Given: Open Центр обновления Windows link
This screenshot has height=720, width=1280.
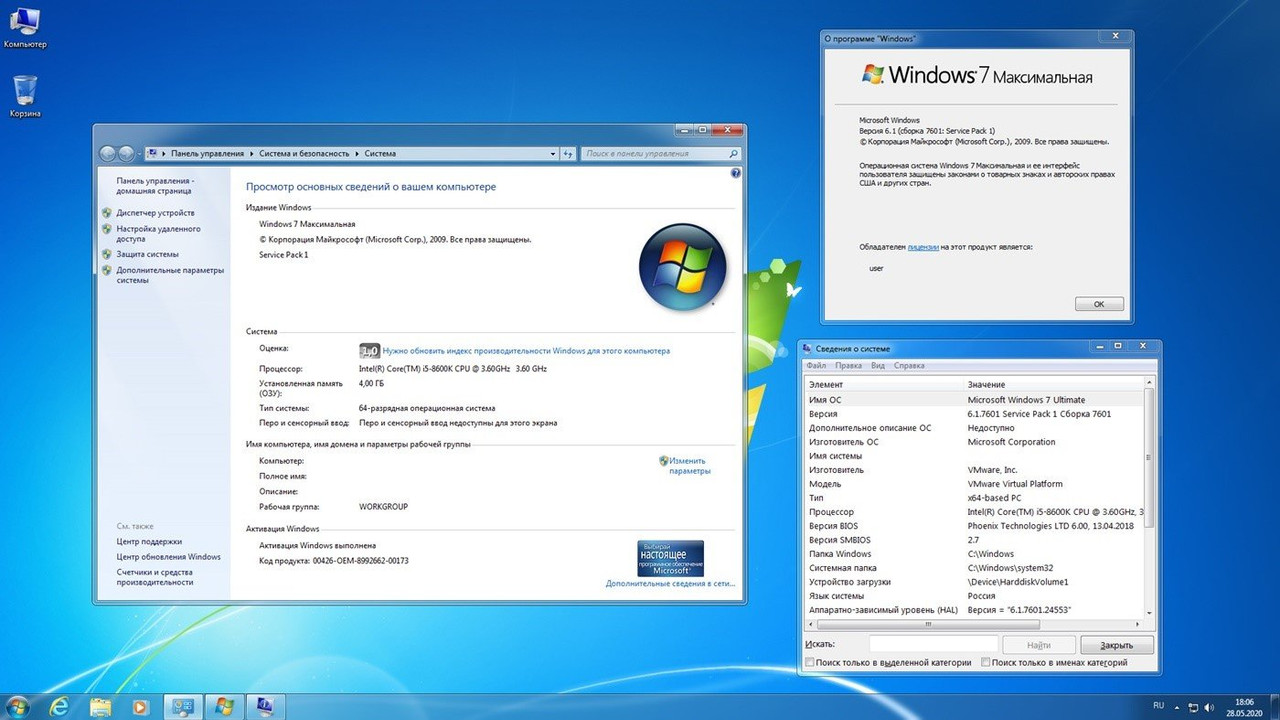Looking at the screenshot, I should (x=168, y=557).
